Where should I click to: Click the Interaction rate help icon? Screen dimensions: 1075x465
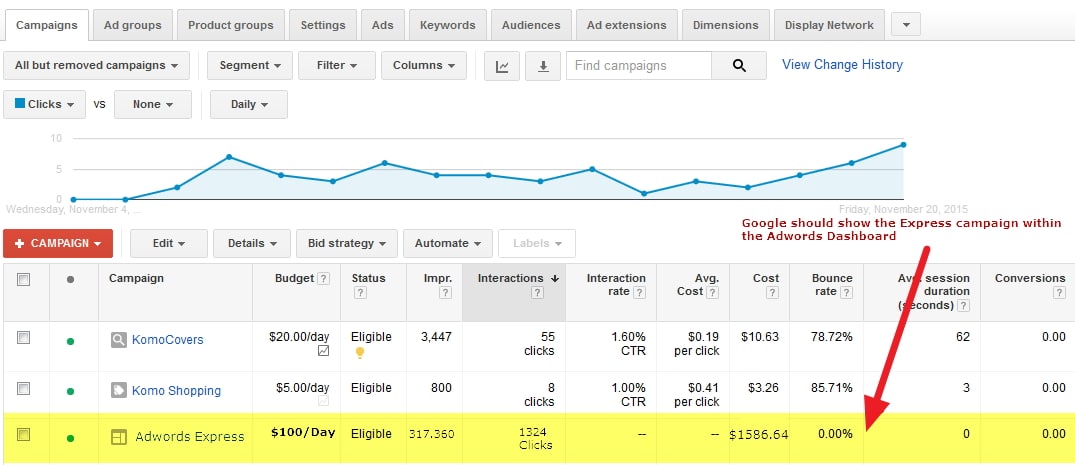(639, 293)
